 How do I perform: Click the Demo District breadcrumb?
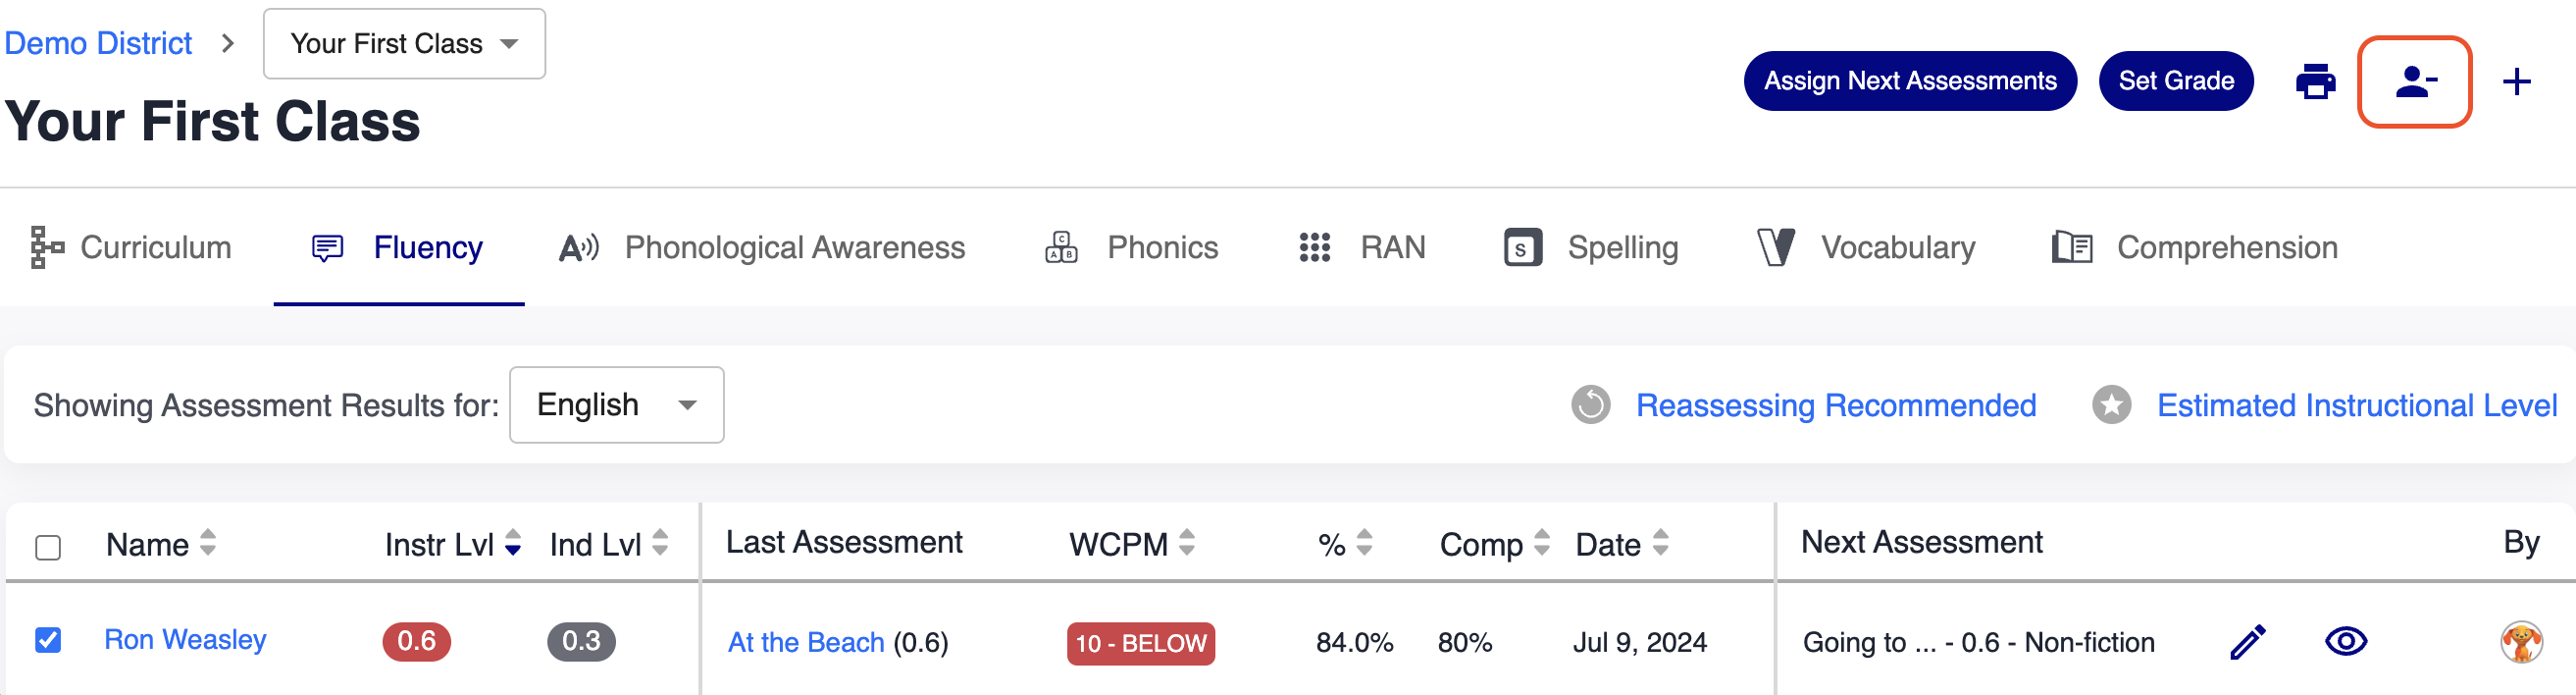(98, 44)
